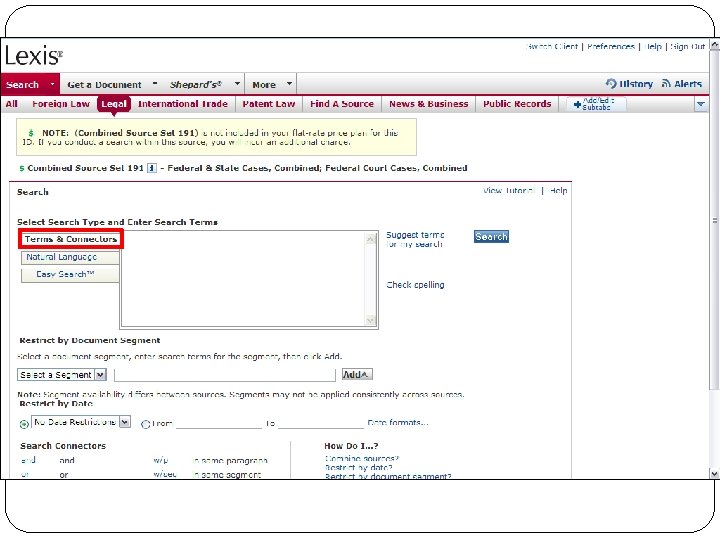The height and width of the screenshot is (540, 720).
Task: Click the Add/Edit Subtabs plus icon
Action: [x=578, y=105]
